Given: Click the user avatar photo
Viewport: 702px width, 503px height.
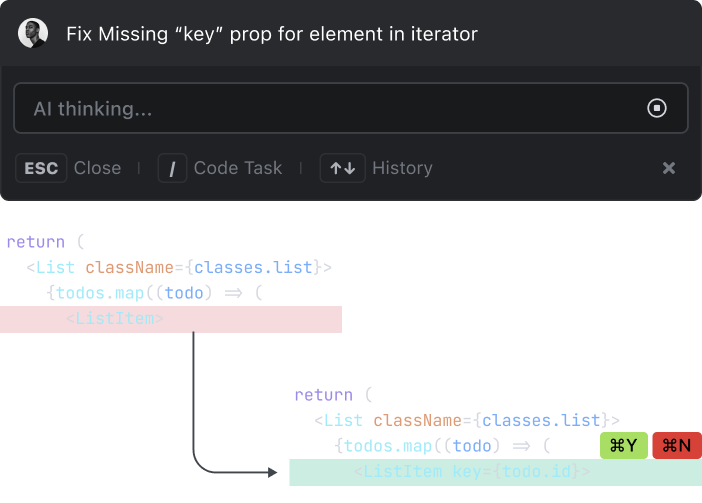Looking at the screenshot, I should tap(33, 33).
